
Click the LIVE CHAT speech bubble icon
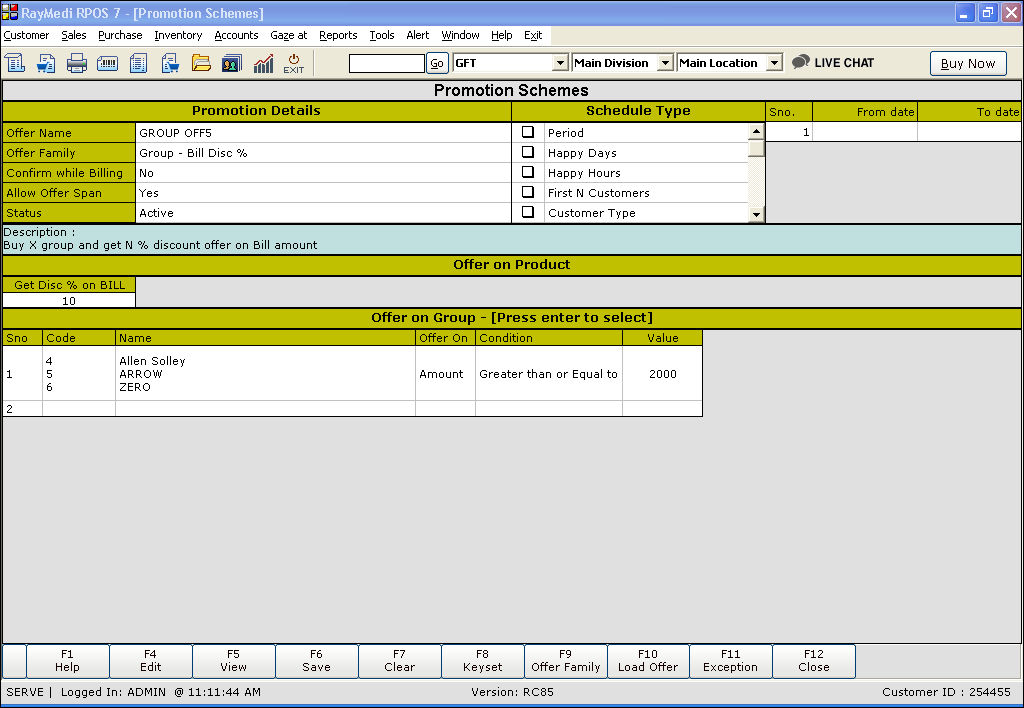(801, 62)
